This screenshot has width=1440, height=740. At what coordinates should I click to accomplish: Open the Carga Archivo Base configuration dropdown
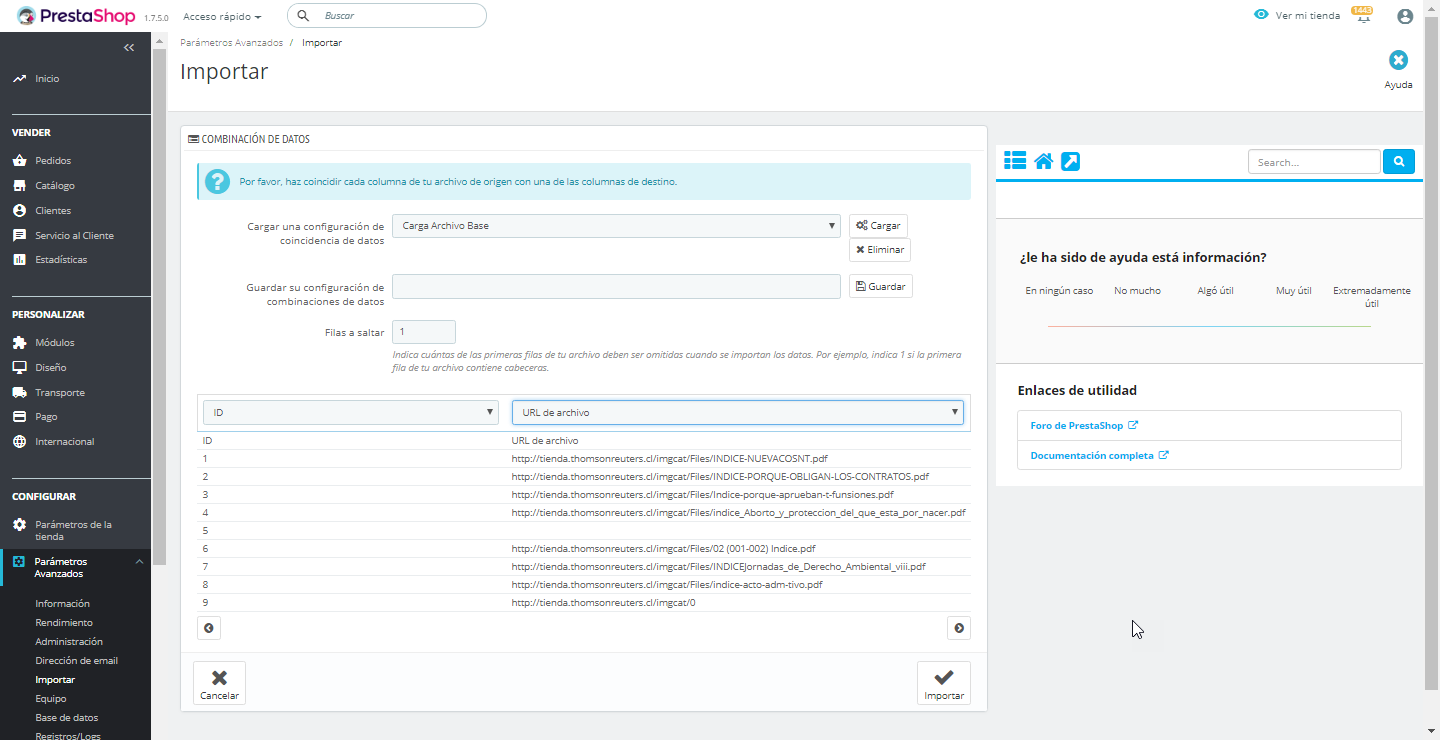[x=617, y=226]
